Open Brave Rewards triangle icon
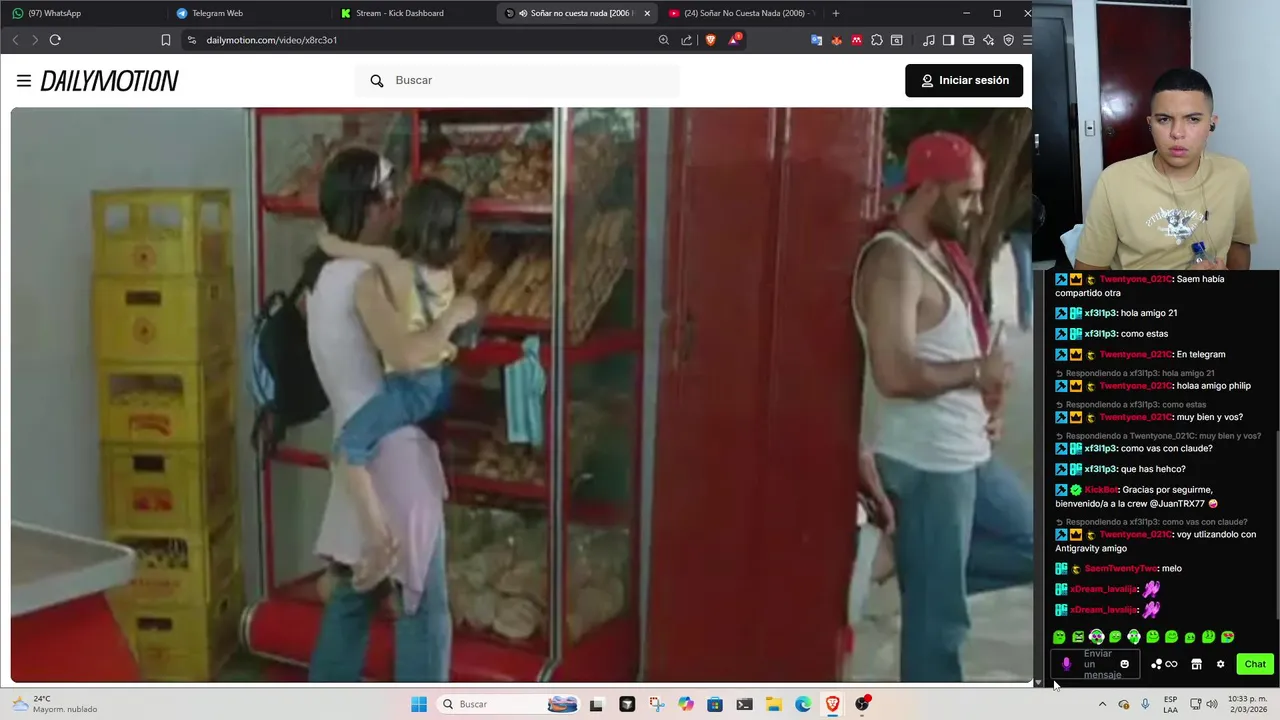 [x=735, y=40]
